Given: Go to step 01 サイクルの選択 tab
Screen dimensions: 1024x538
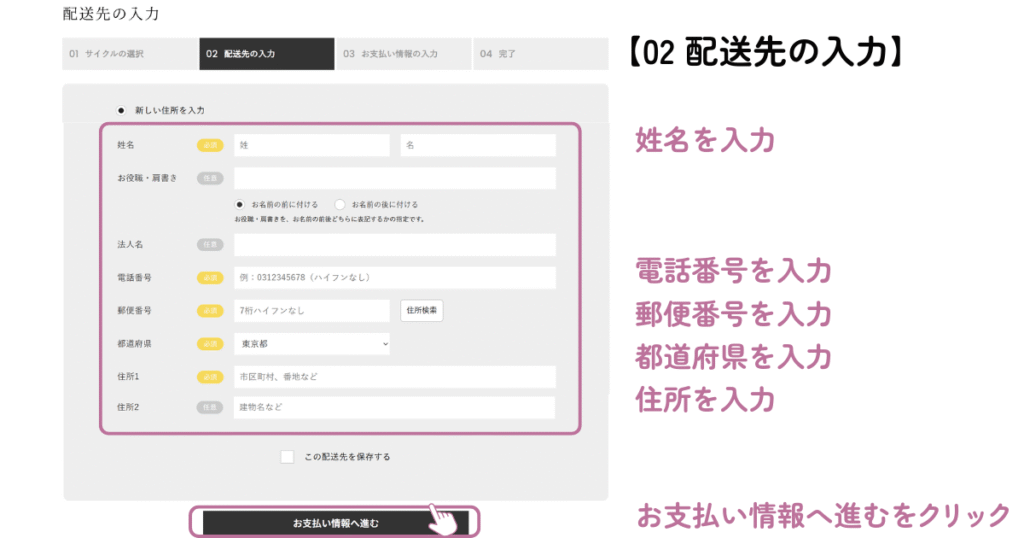Looking at the screenshot, I should point(130,54).
